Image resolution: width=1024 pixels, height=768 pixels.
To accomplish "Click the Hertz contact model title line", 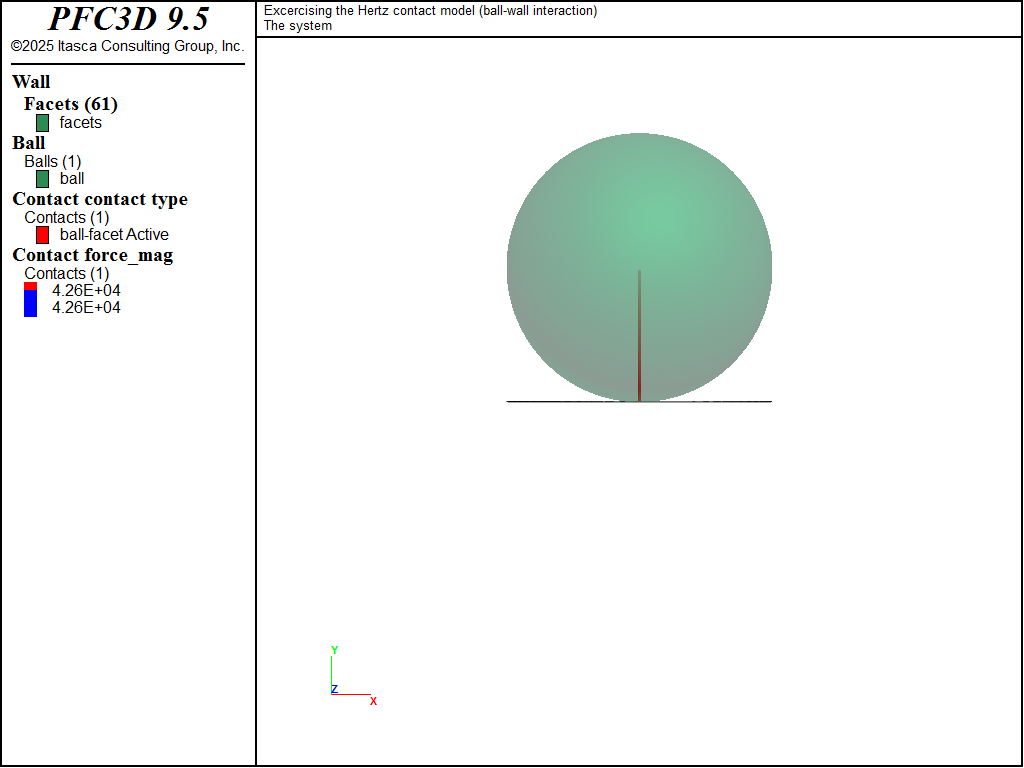I will click(430, 10).
